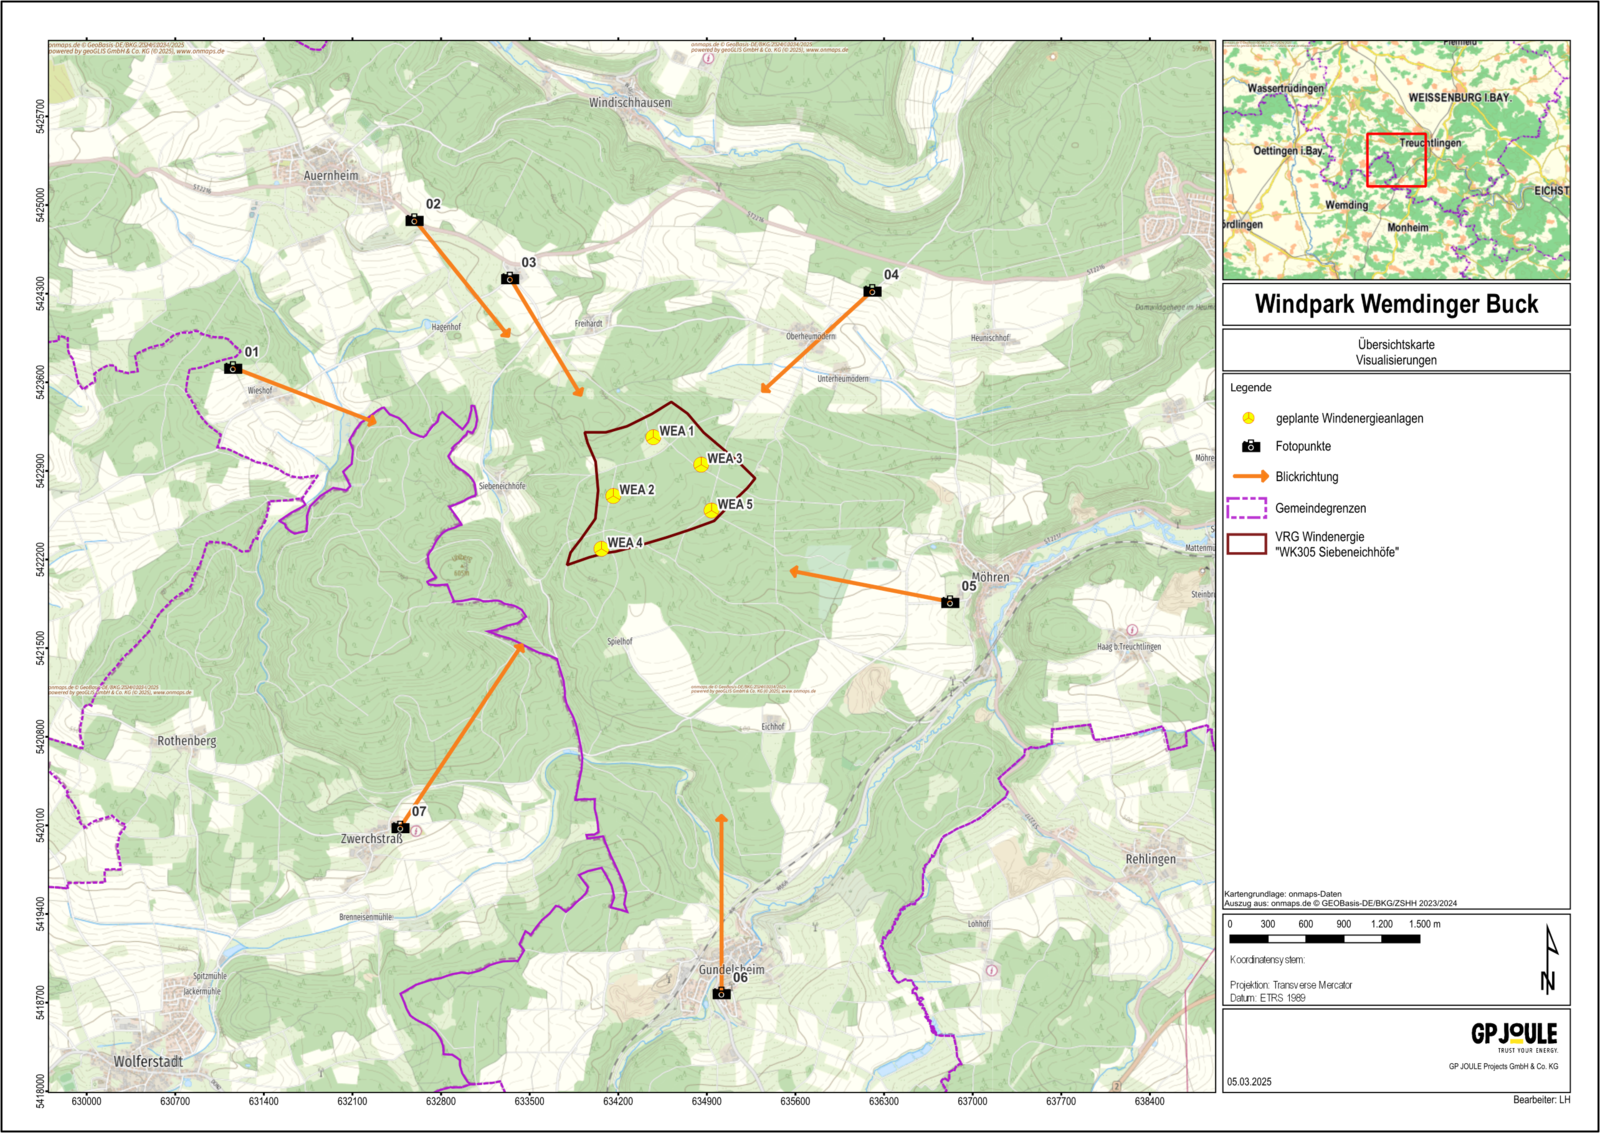
Task: Click the GP JOULE company logo
Action: [1513, 1035]
